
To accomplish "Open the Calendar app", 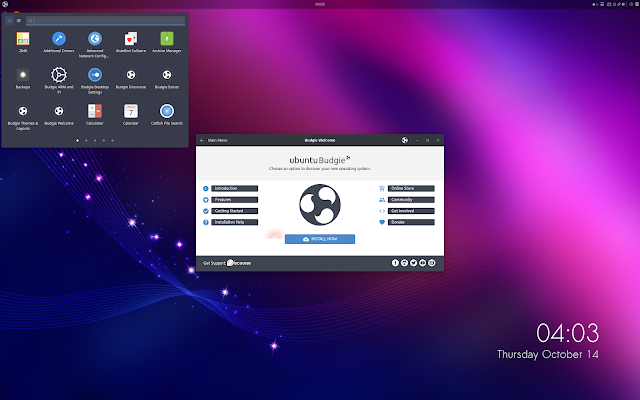I will (x=131, y=111).
